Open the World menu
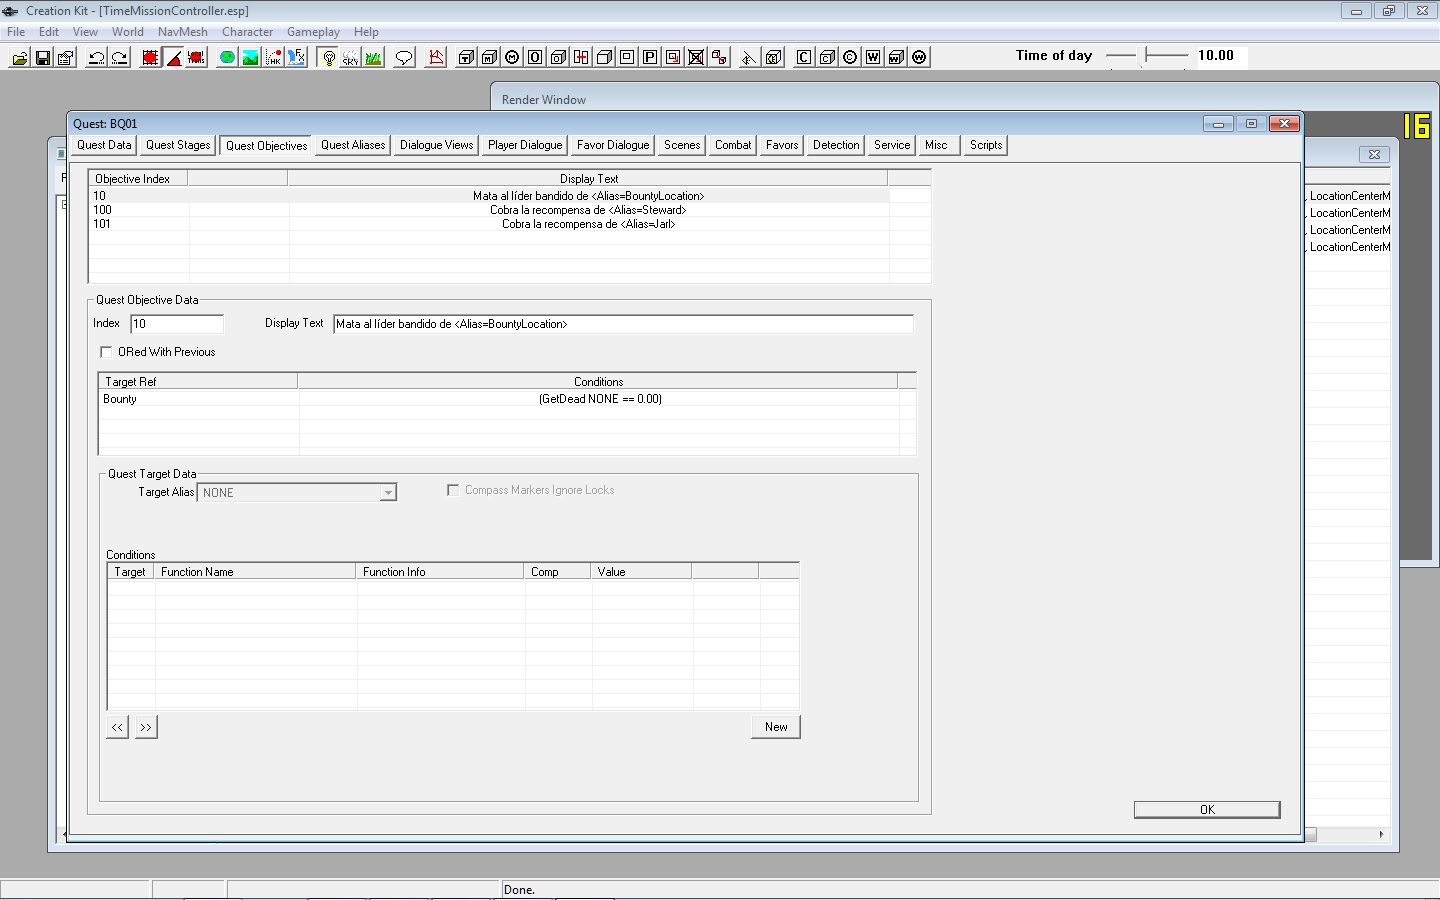Viewport: 1440px width, 900px height. 128,32
